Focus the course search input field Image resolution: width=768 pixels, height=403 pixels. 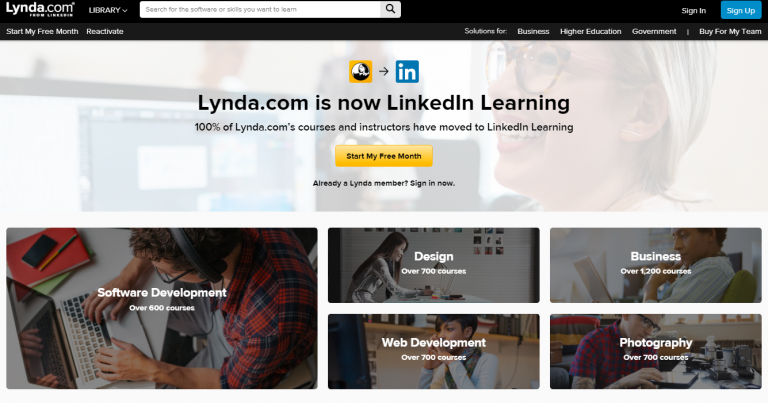tap(260, 9)
